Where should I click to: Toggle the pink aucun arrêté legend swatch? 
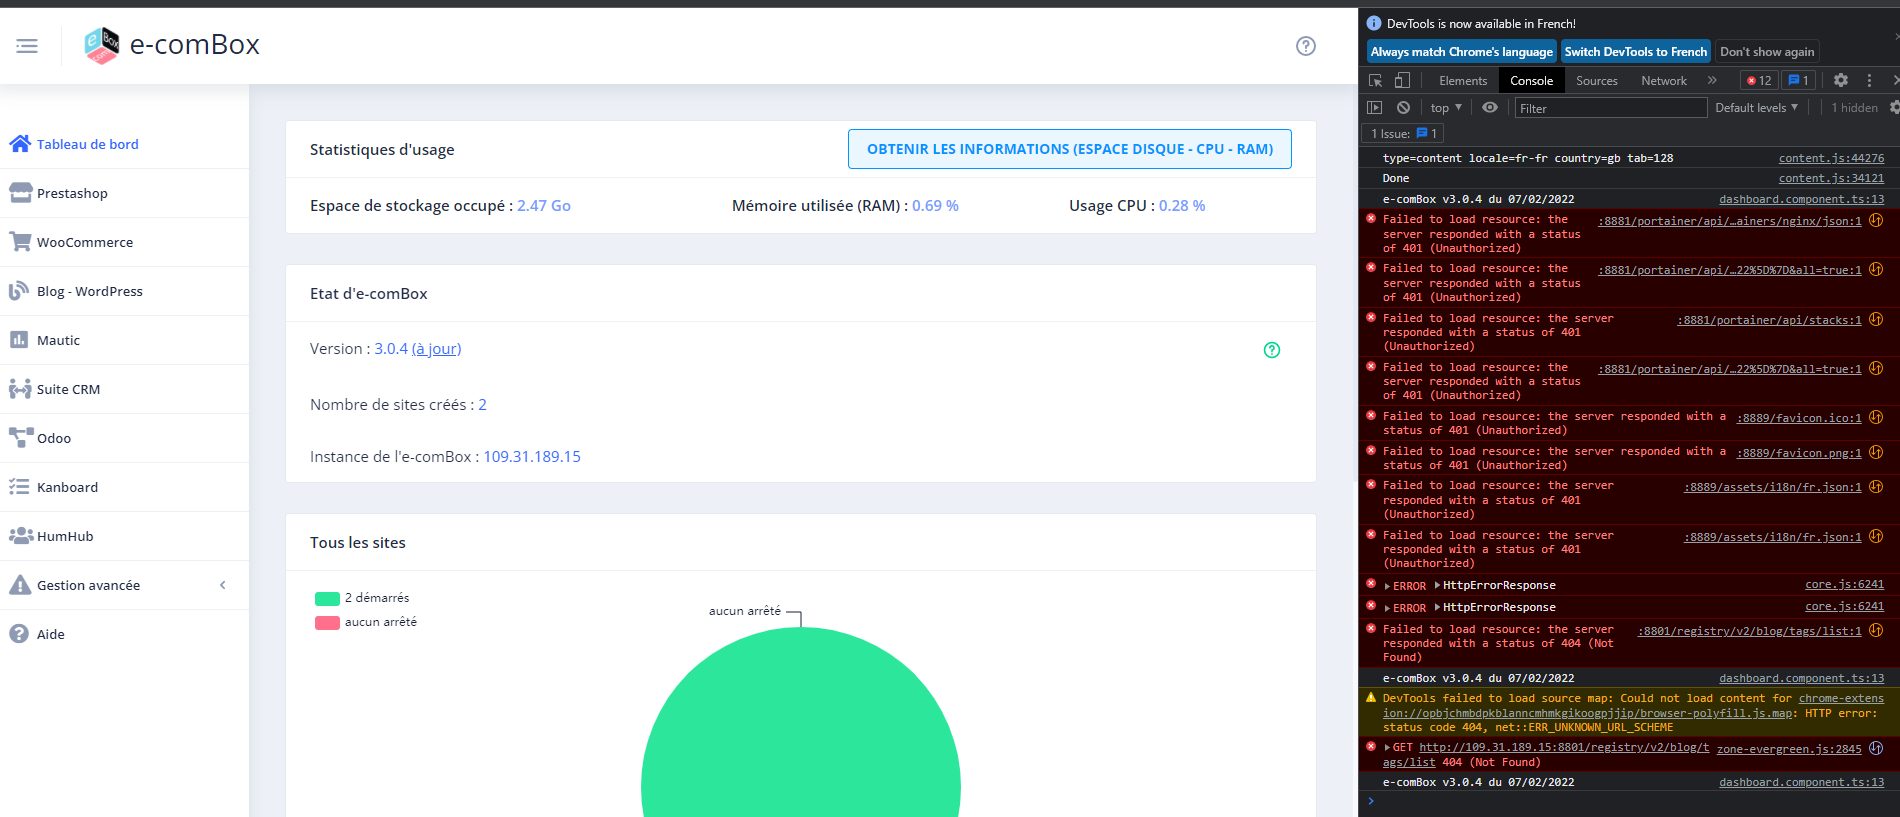pos(327,622)
